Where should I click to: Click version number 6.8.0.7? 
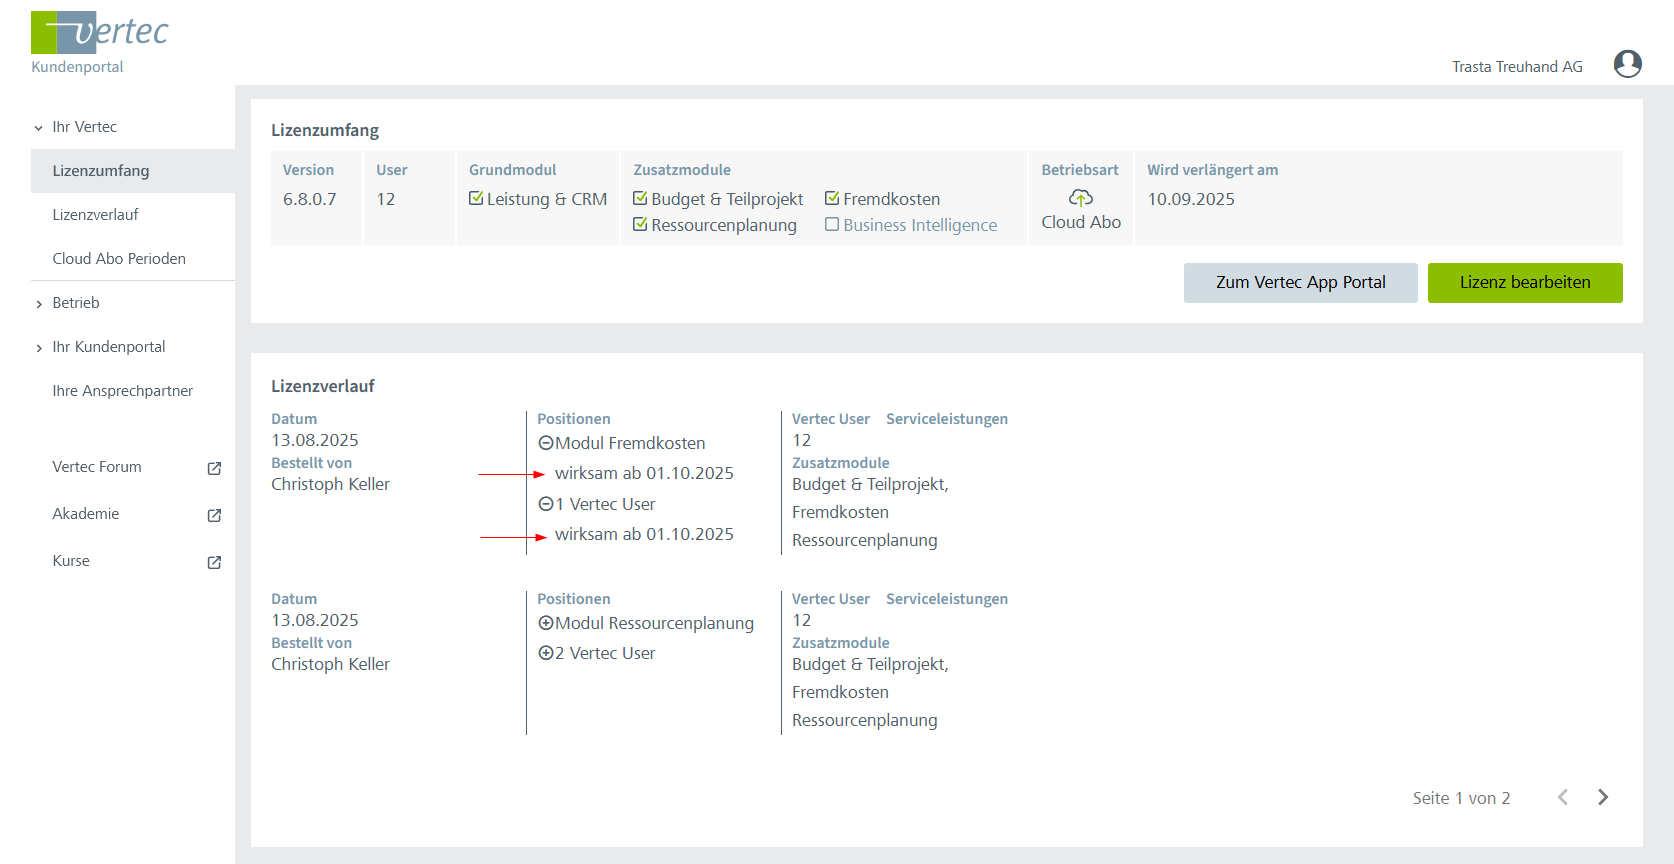point(310,199)
